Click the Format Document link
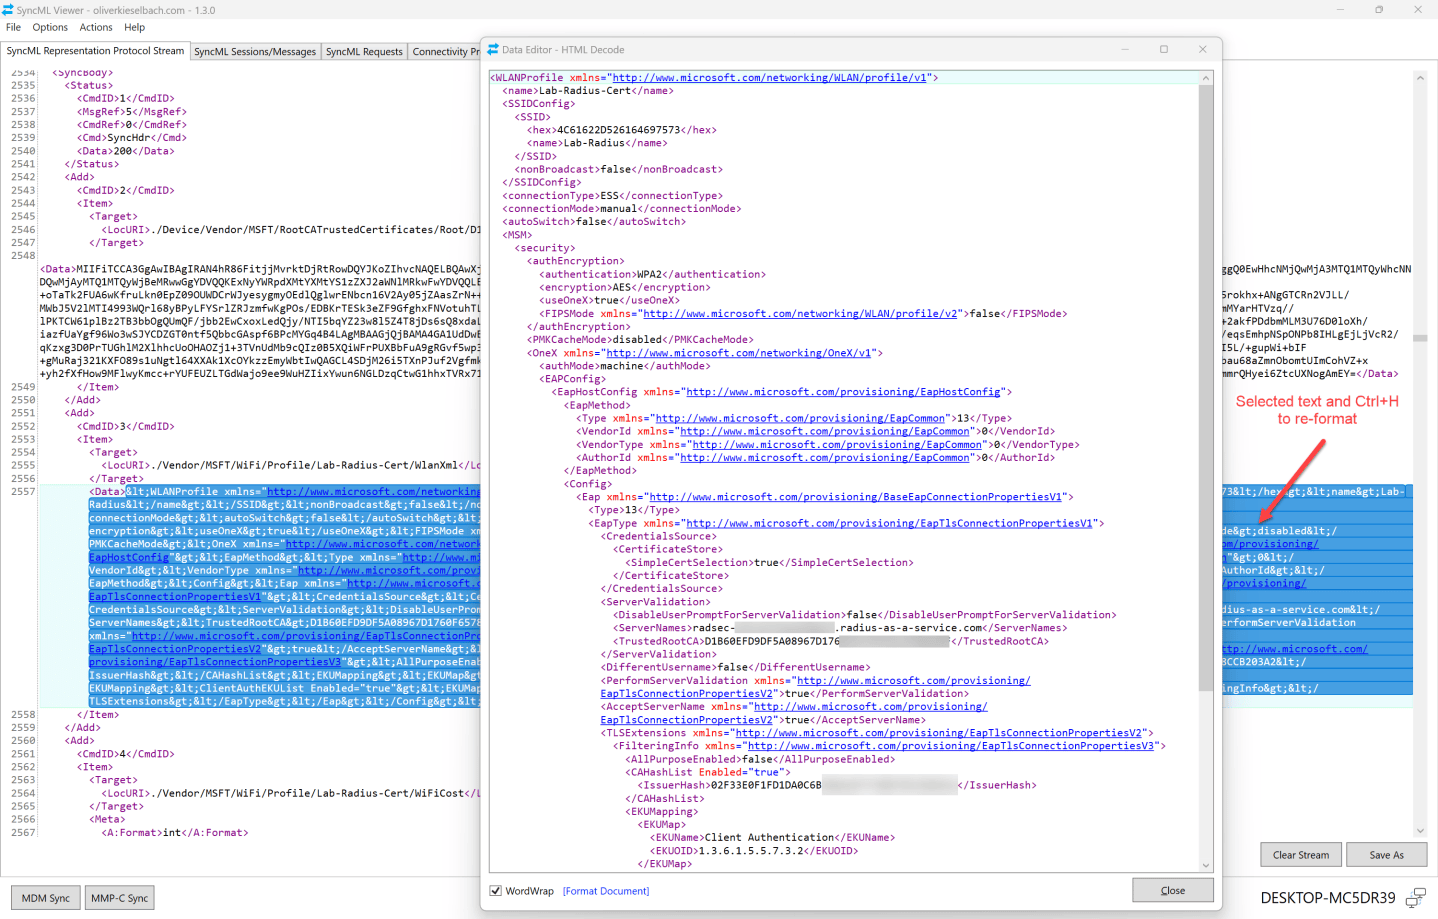 point(606,891)
